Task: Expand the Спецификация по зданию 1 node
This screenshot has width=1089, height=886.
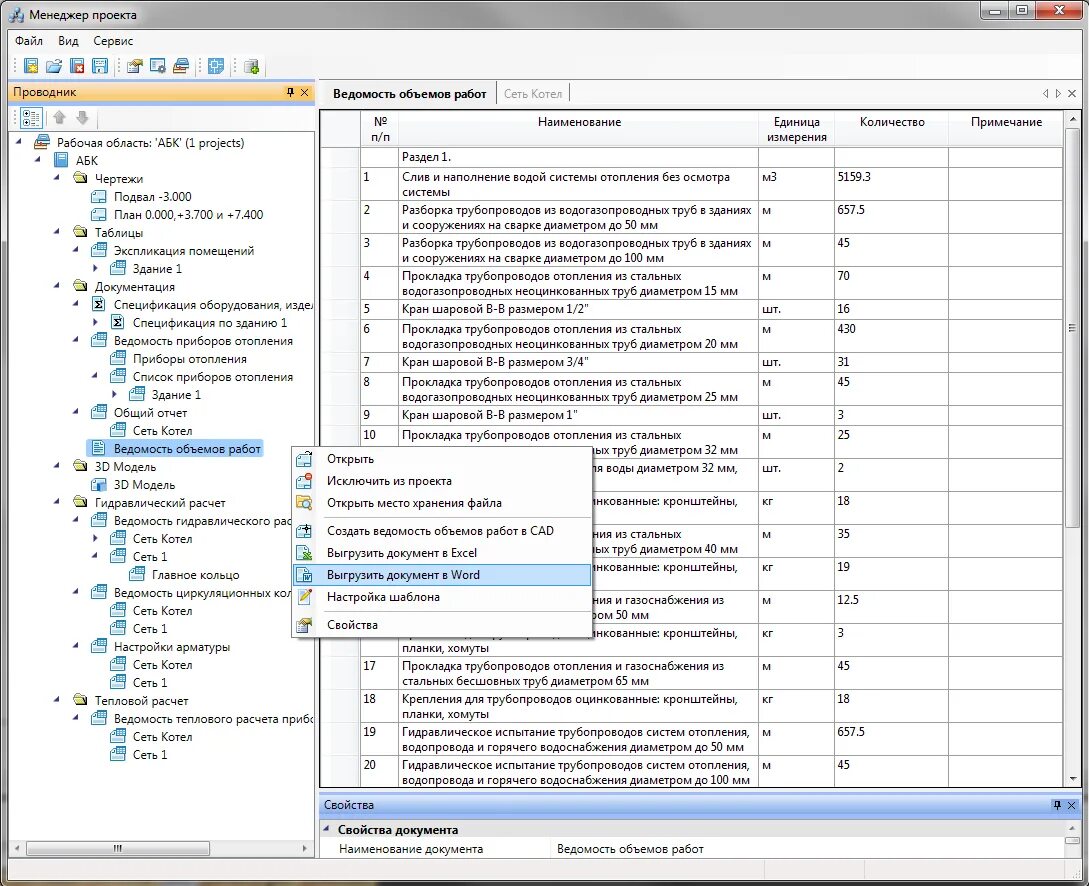Action: [x=96, y=322]
